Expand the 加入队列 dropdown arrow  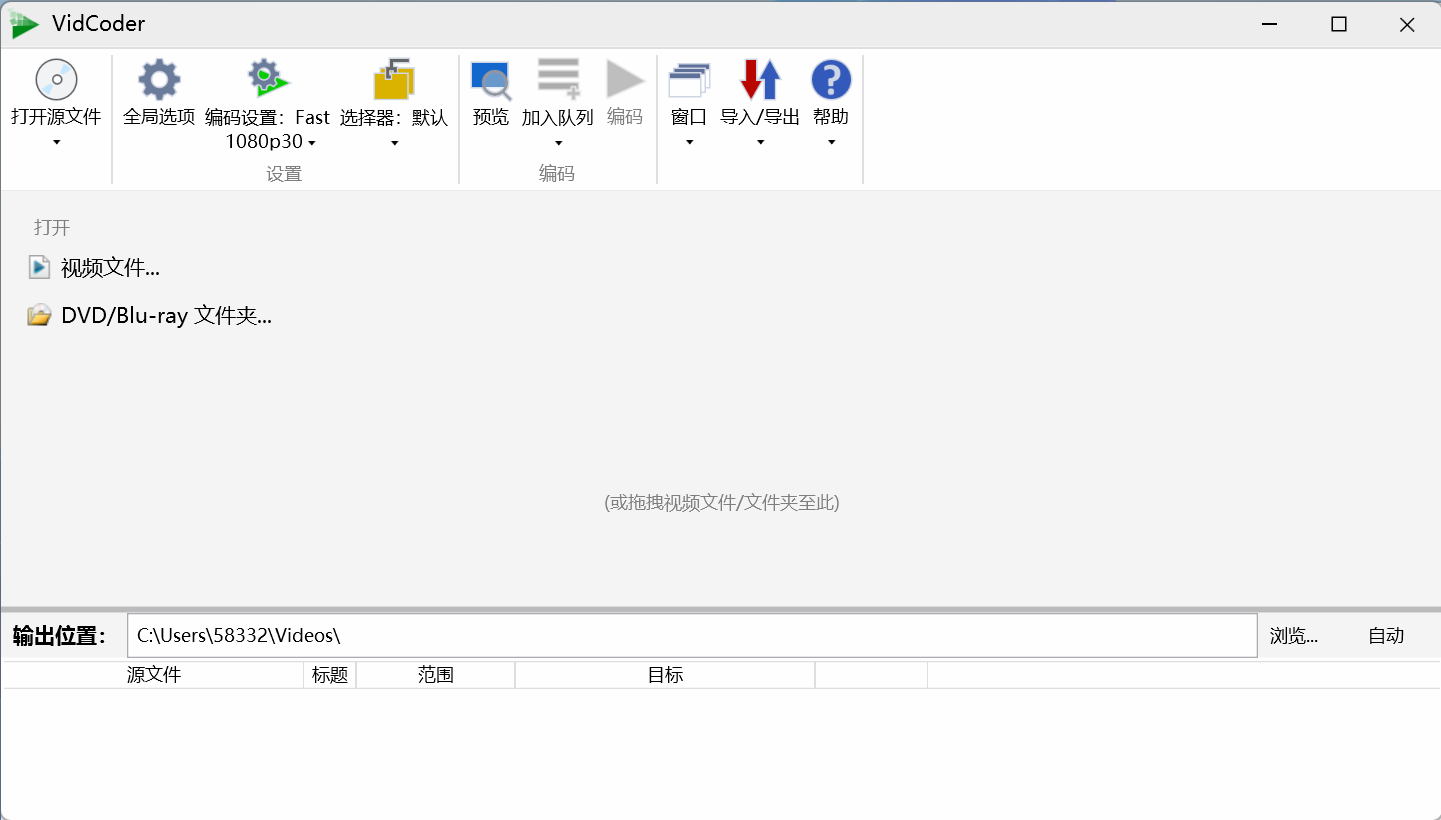click(x=558, y=143)
